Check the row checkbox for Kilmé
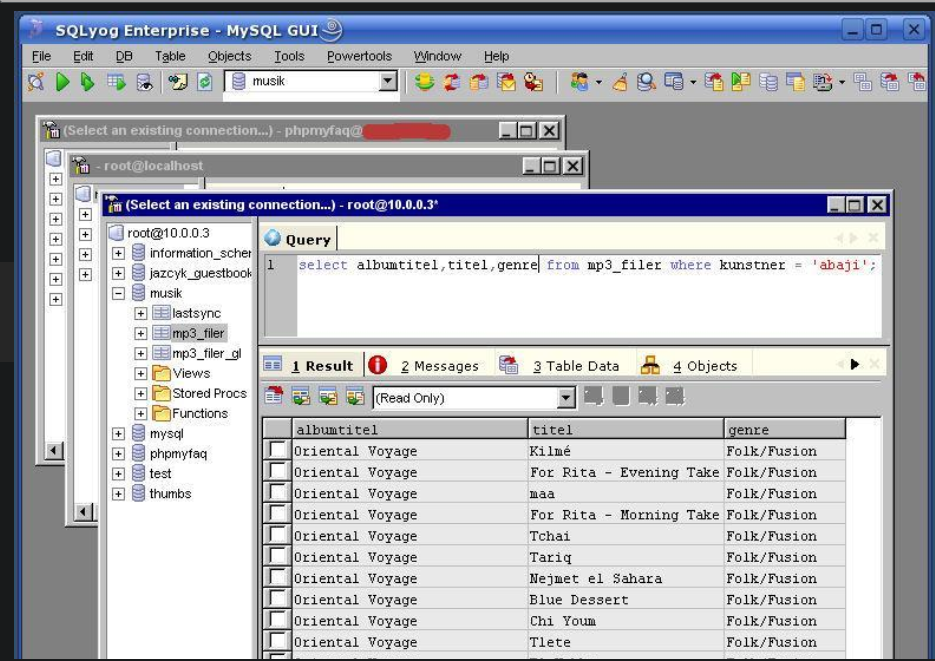Image resolution: width=935 pixels, height=661 pixels. tap(278, 450)
